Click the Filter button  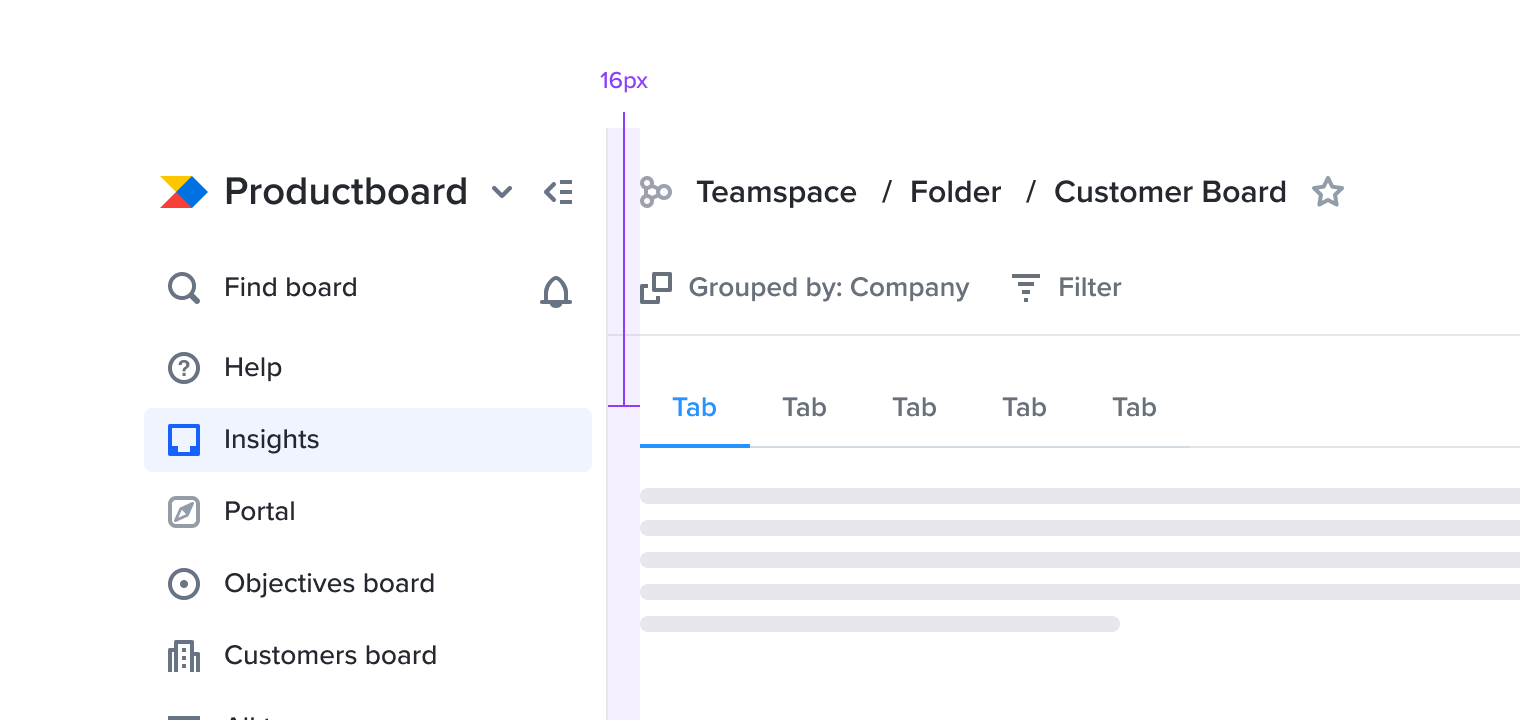1066,288
